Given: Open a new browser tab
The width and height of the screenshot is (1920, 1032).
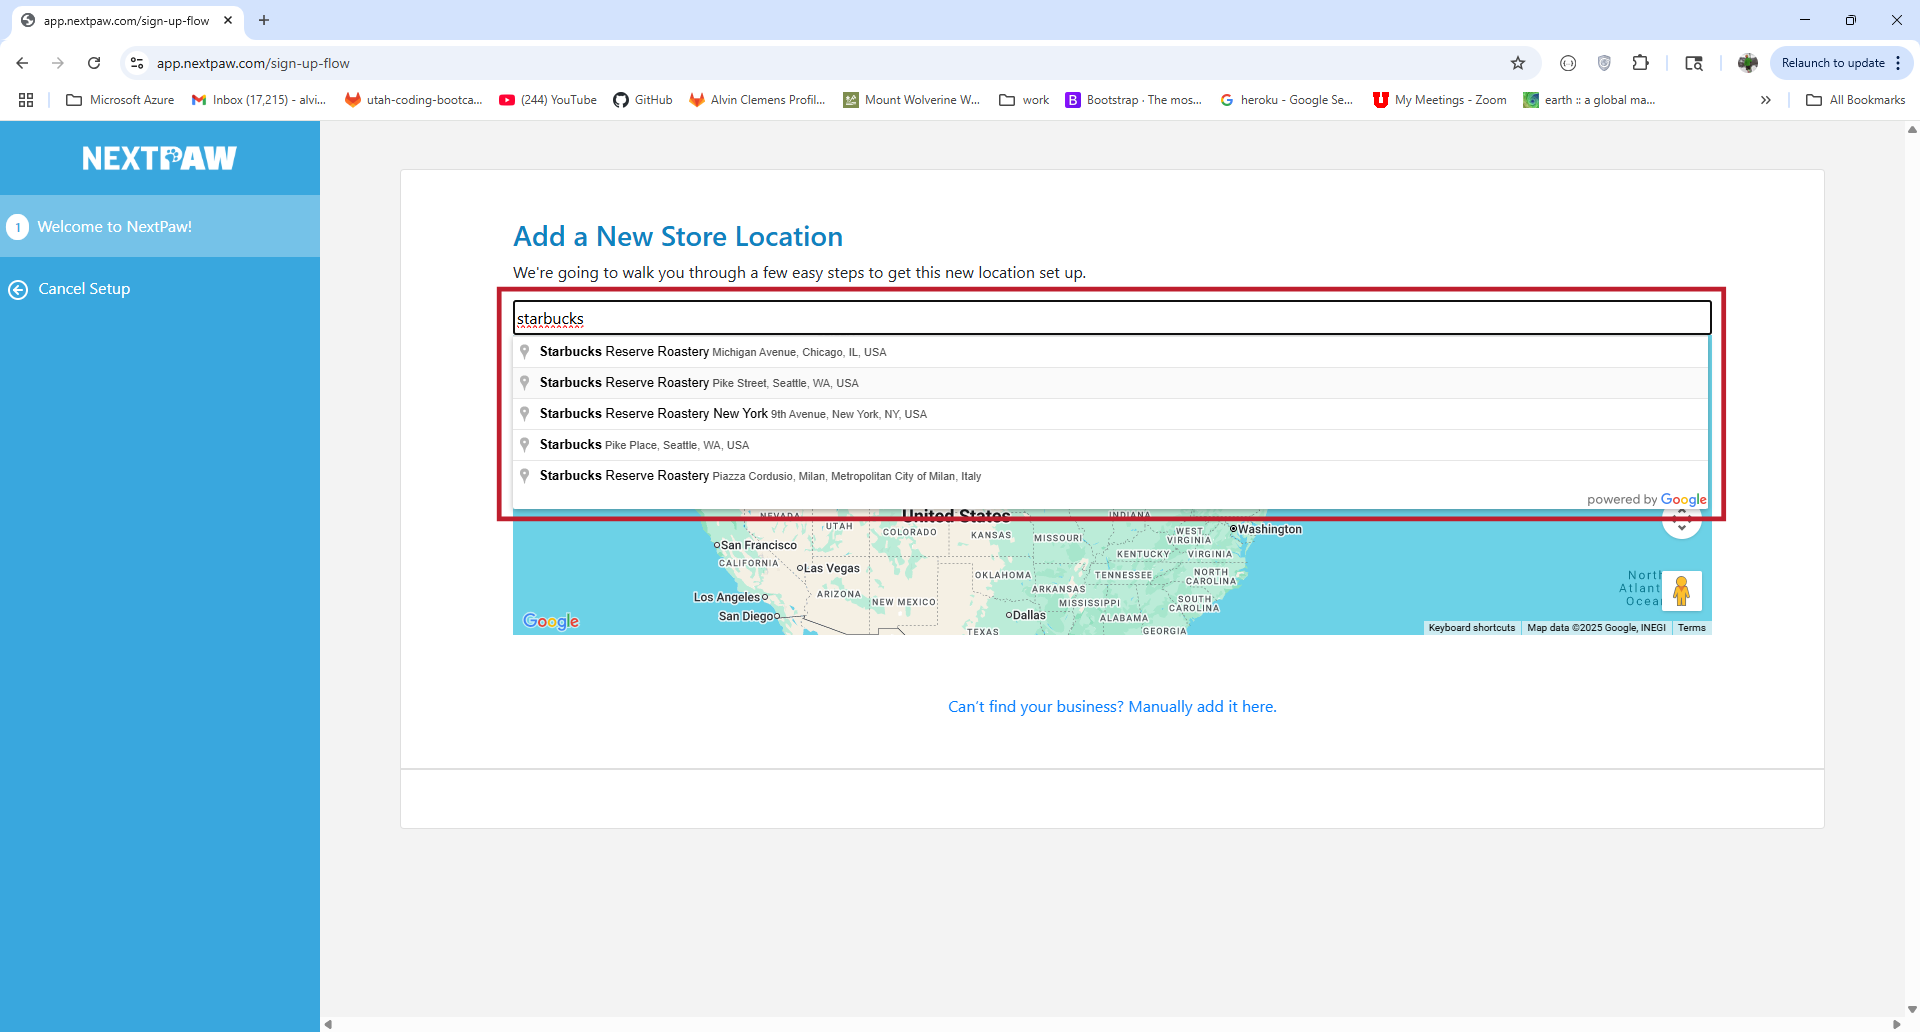Looking at the screenshot, I should pos(264,20).
